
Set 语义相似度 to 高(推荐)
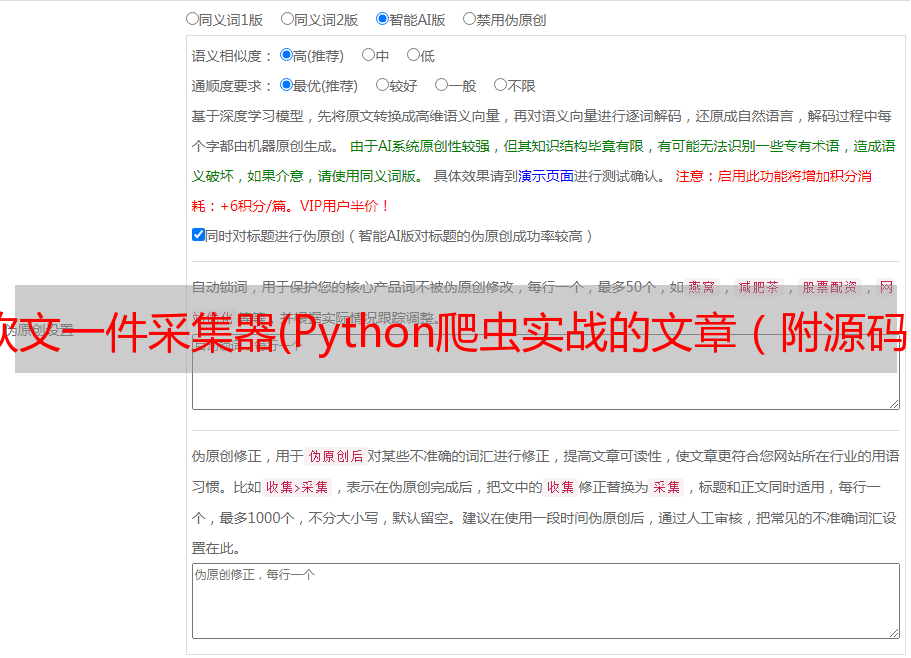pyautogui.click(x=286, y=55)
